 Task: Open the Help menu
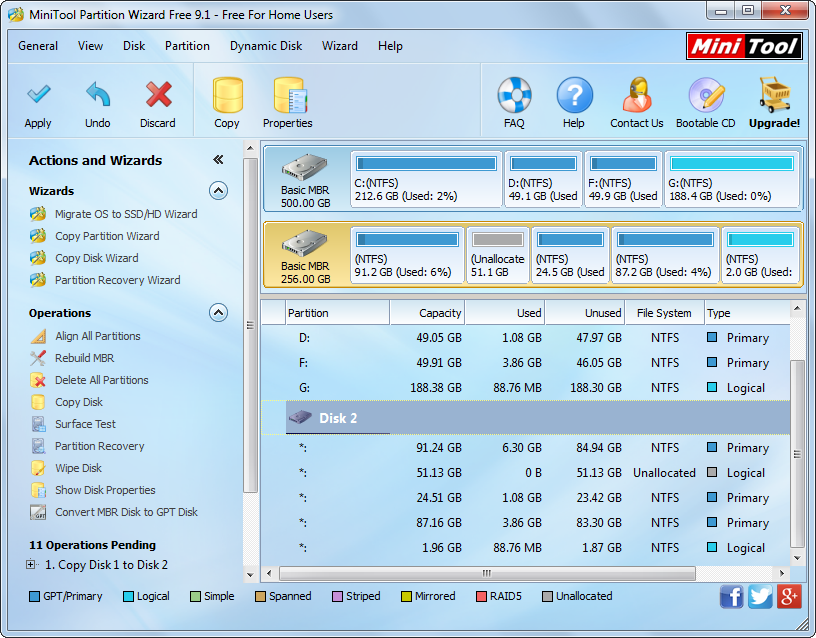click(390, 46)
